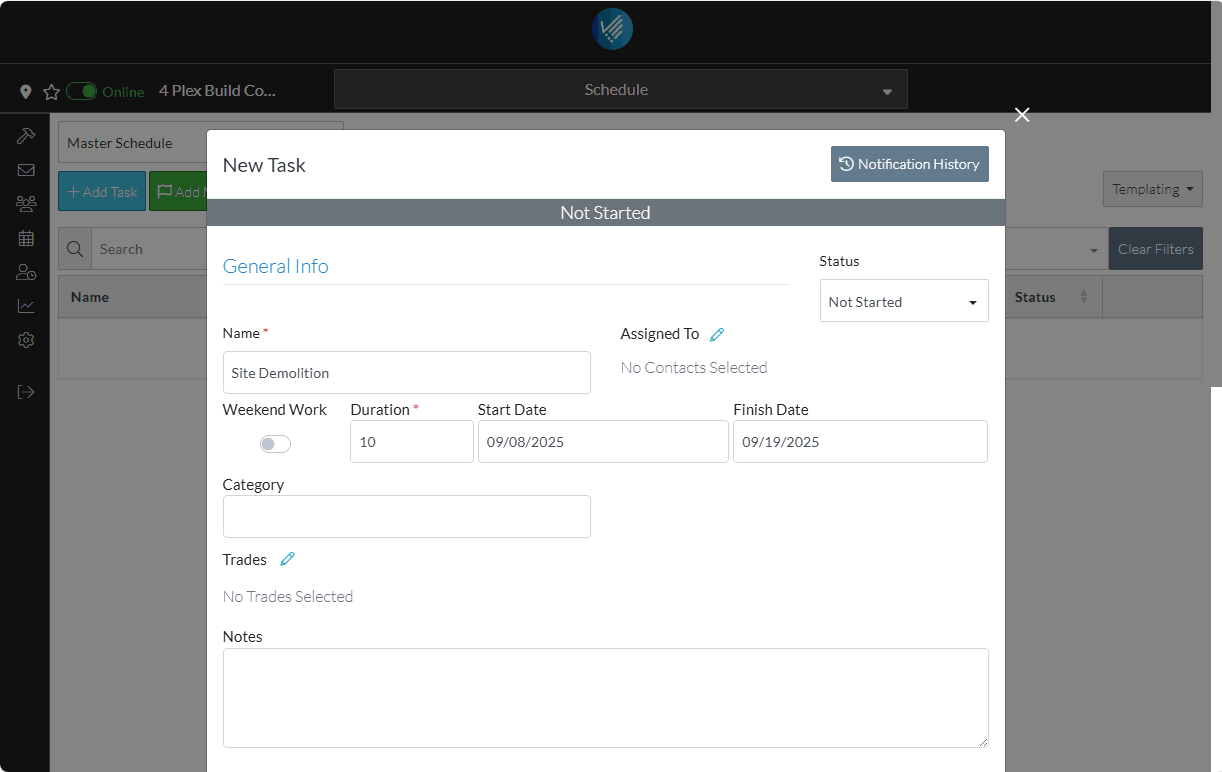1222x772 pixels.
Task: Open the people group icon in sidebar
Action: click(x=26, y=204)
